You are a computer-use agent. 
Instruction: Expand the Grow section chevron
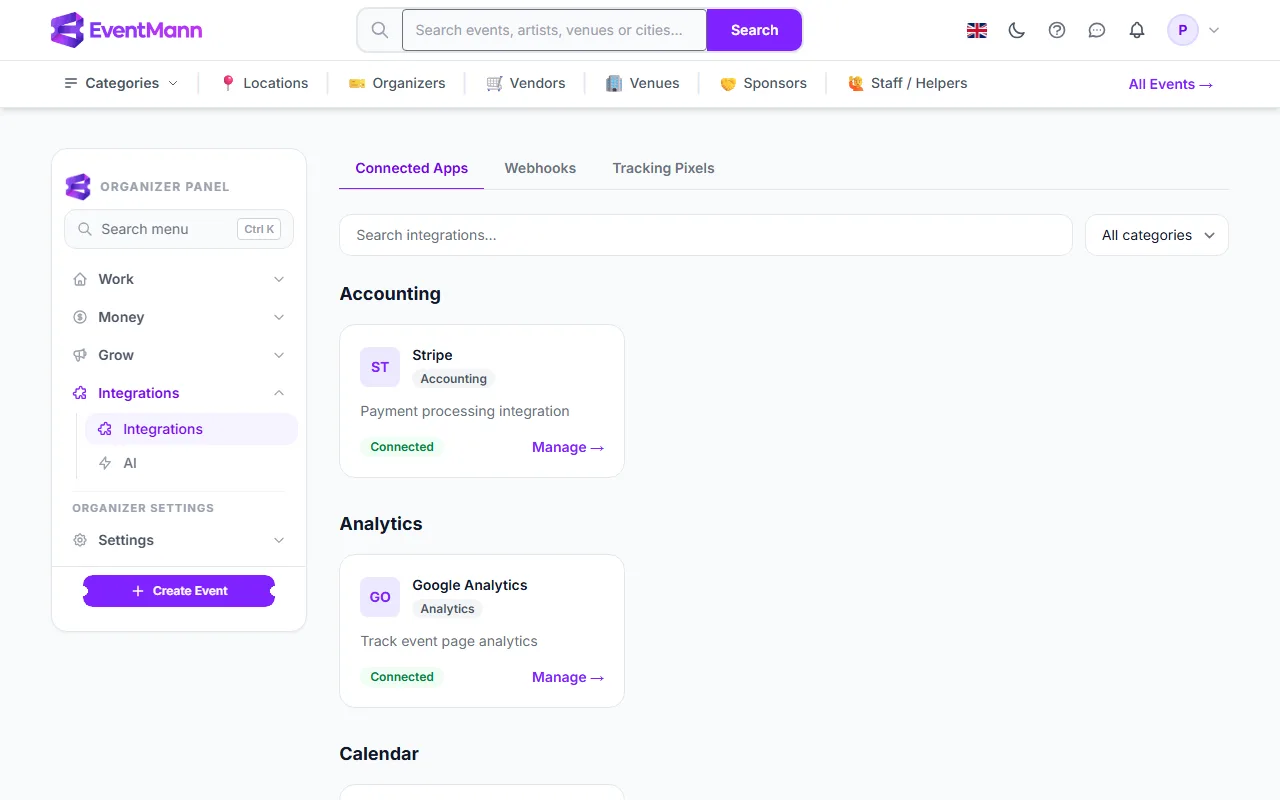point(279,355)
